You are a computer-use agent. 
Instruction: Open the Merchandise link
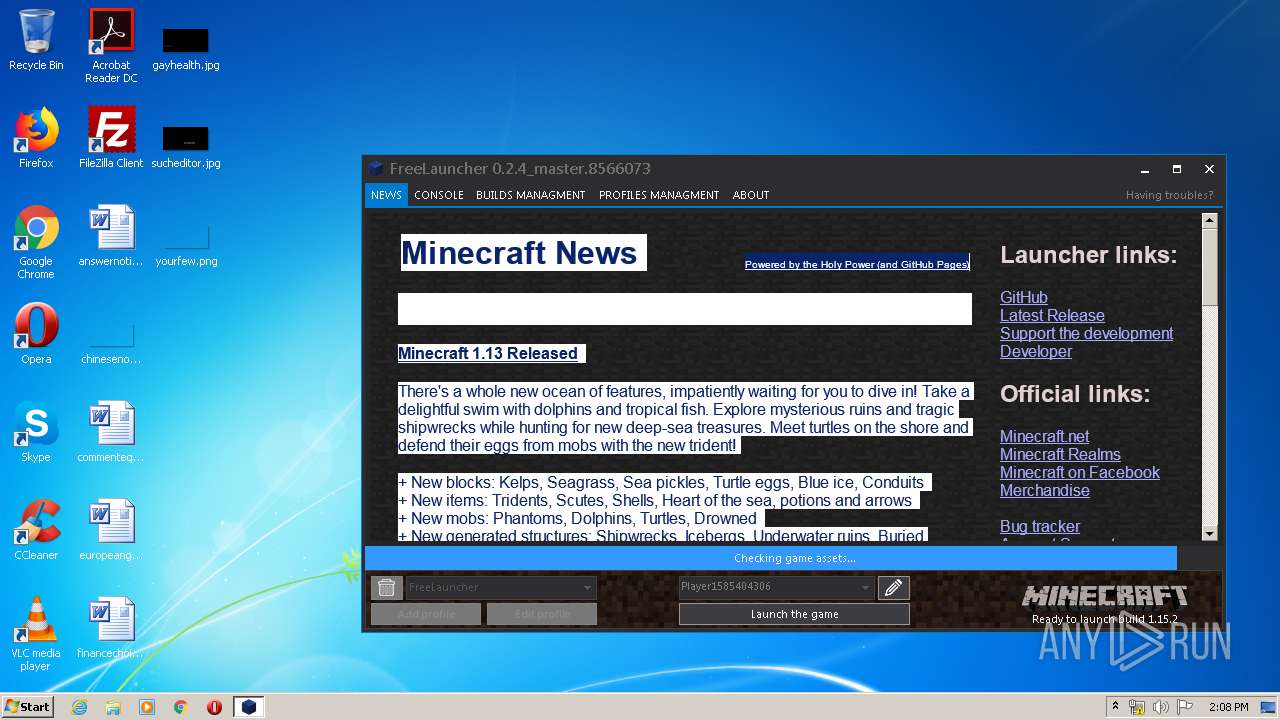tap(1045, 490)
